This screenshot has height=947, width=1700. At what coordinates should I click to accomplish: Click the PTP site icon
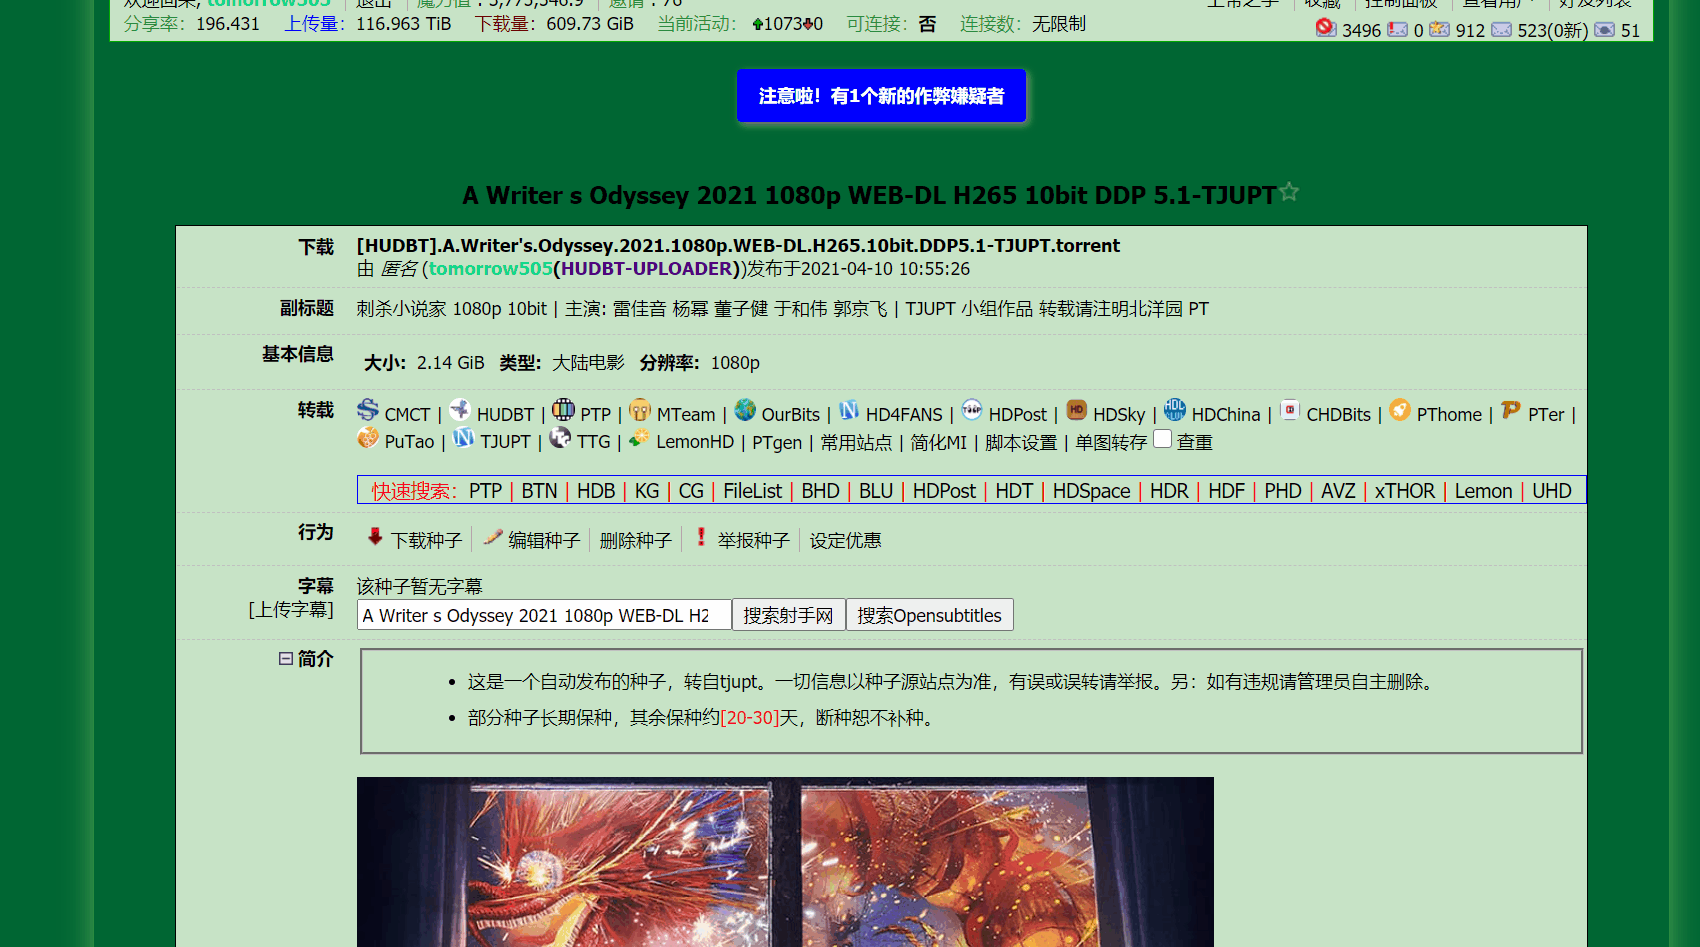pyautogui.click(x=563, y=409)
